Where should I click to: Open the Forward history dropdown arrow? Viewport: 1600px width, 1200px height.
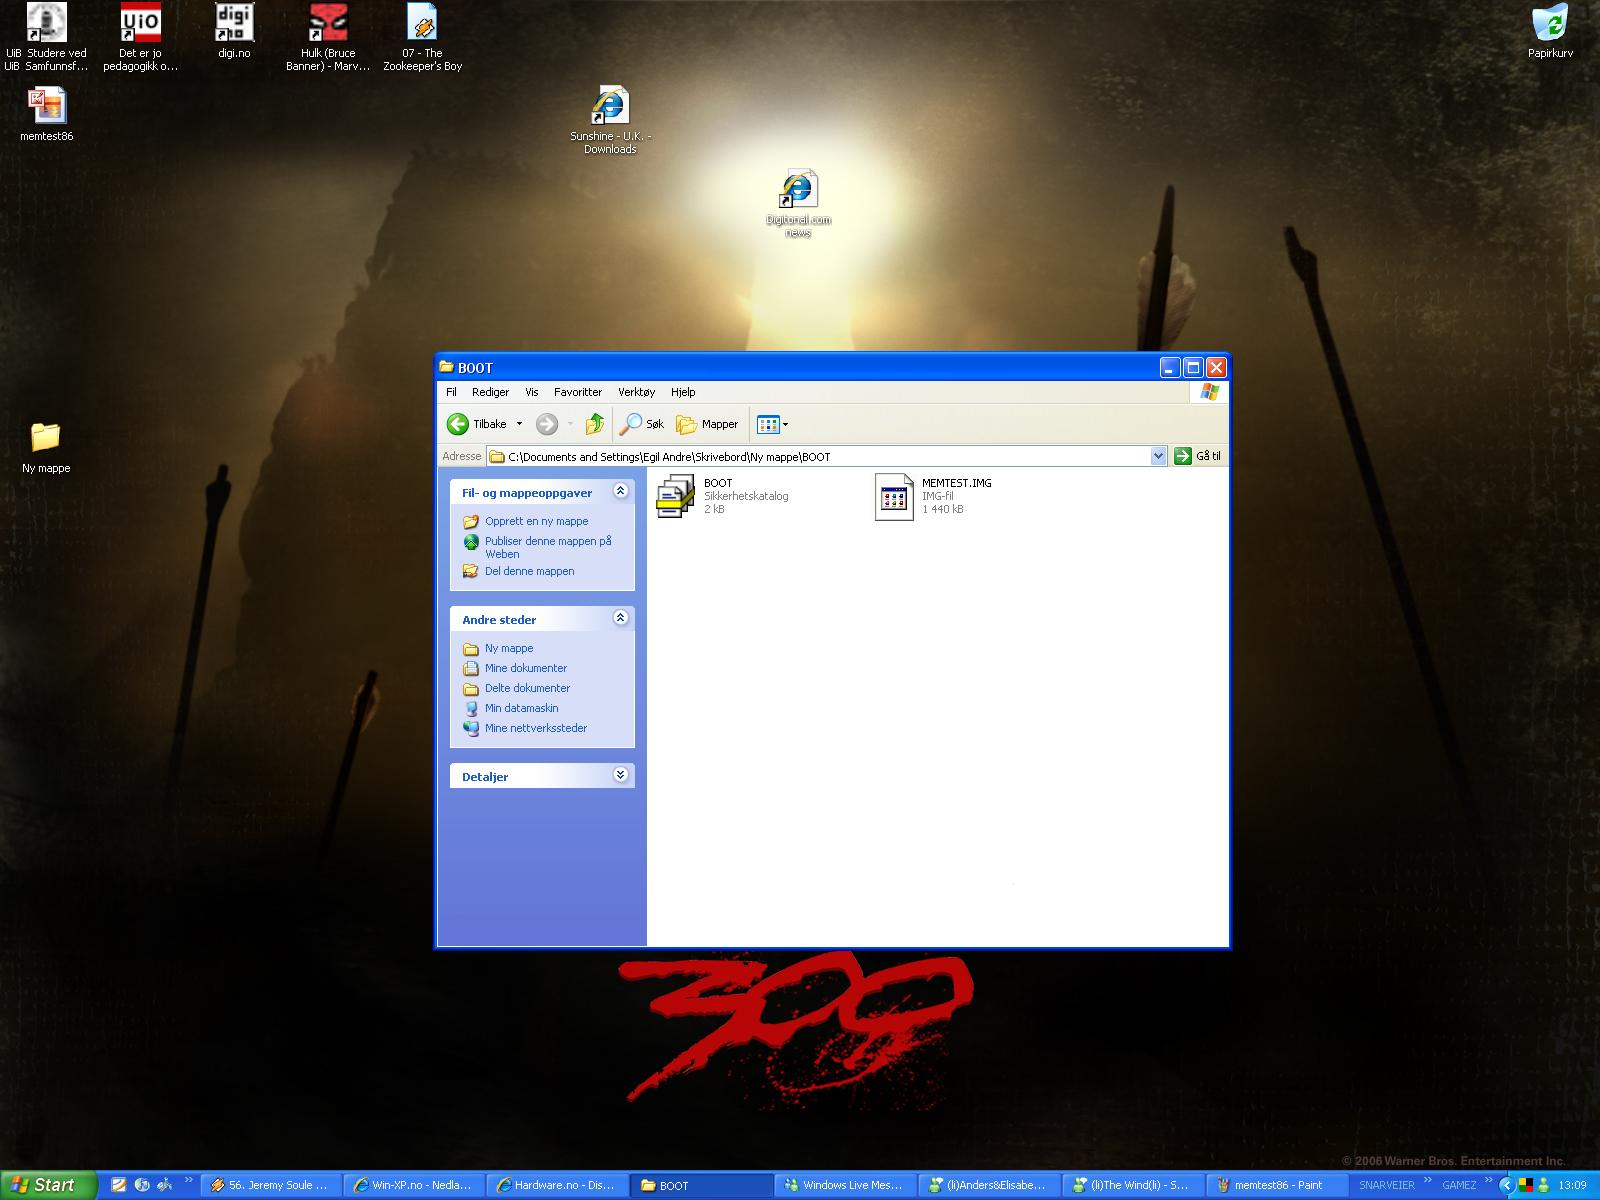point(570,424)
